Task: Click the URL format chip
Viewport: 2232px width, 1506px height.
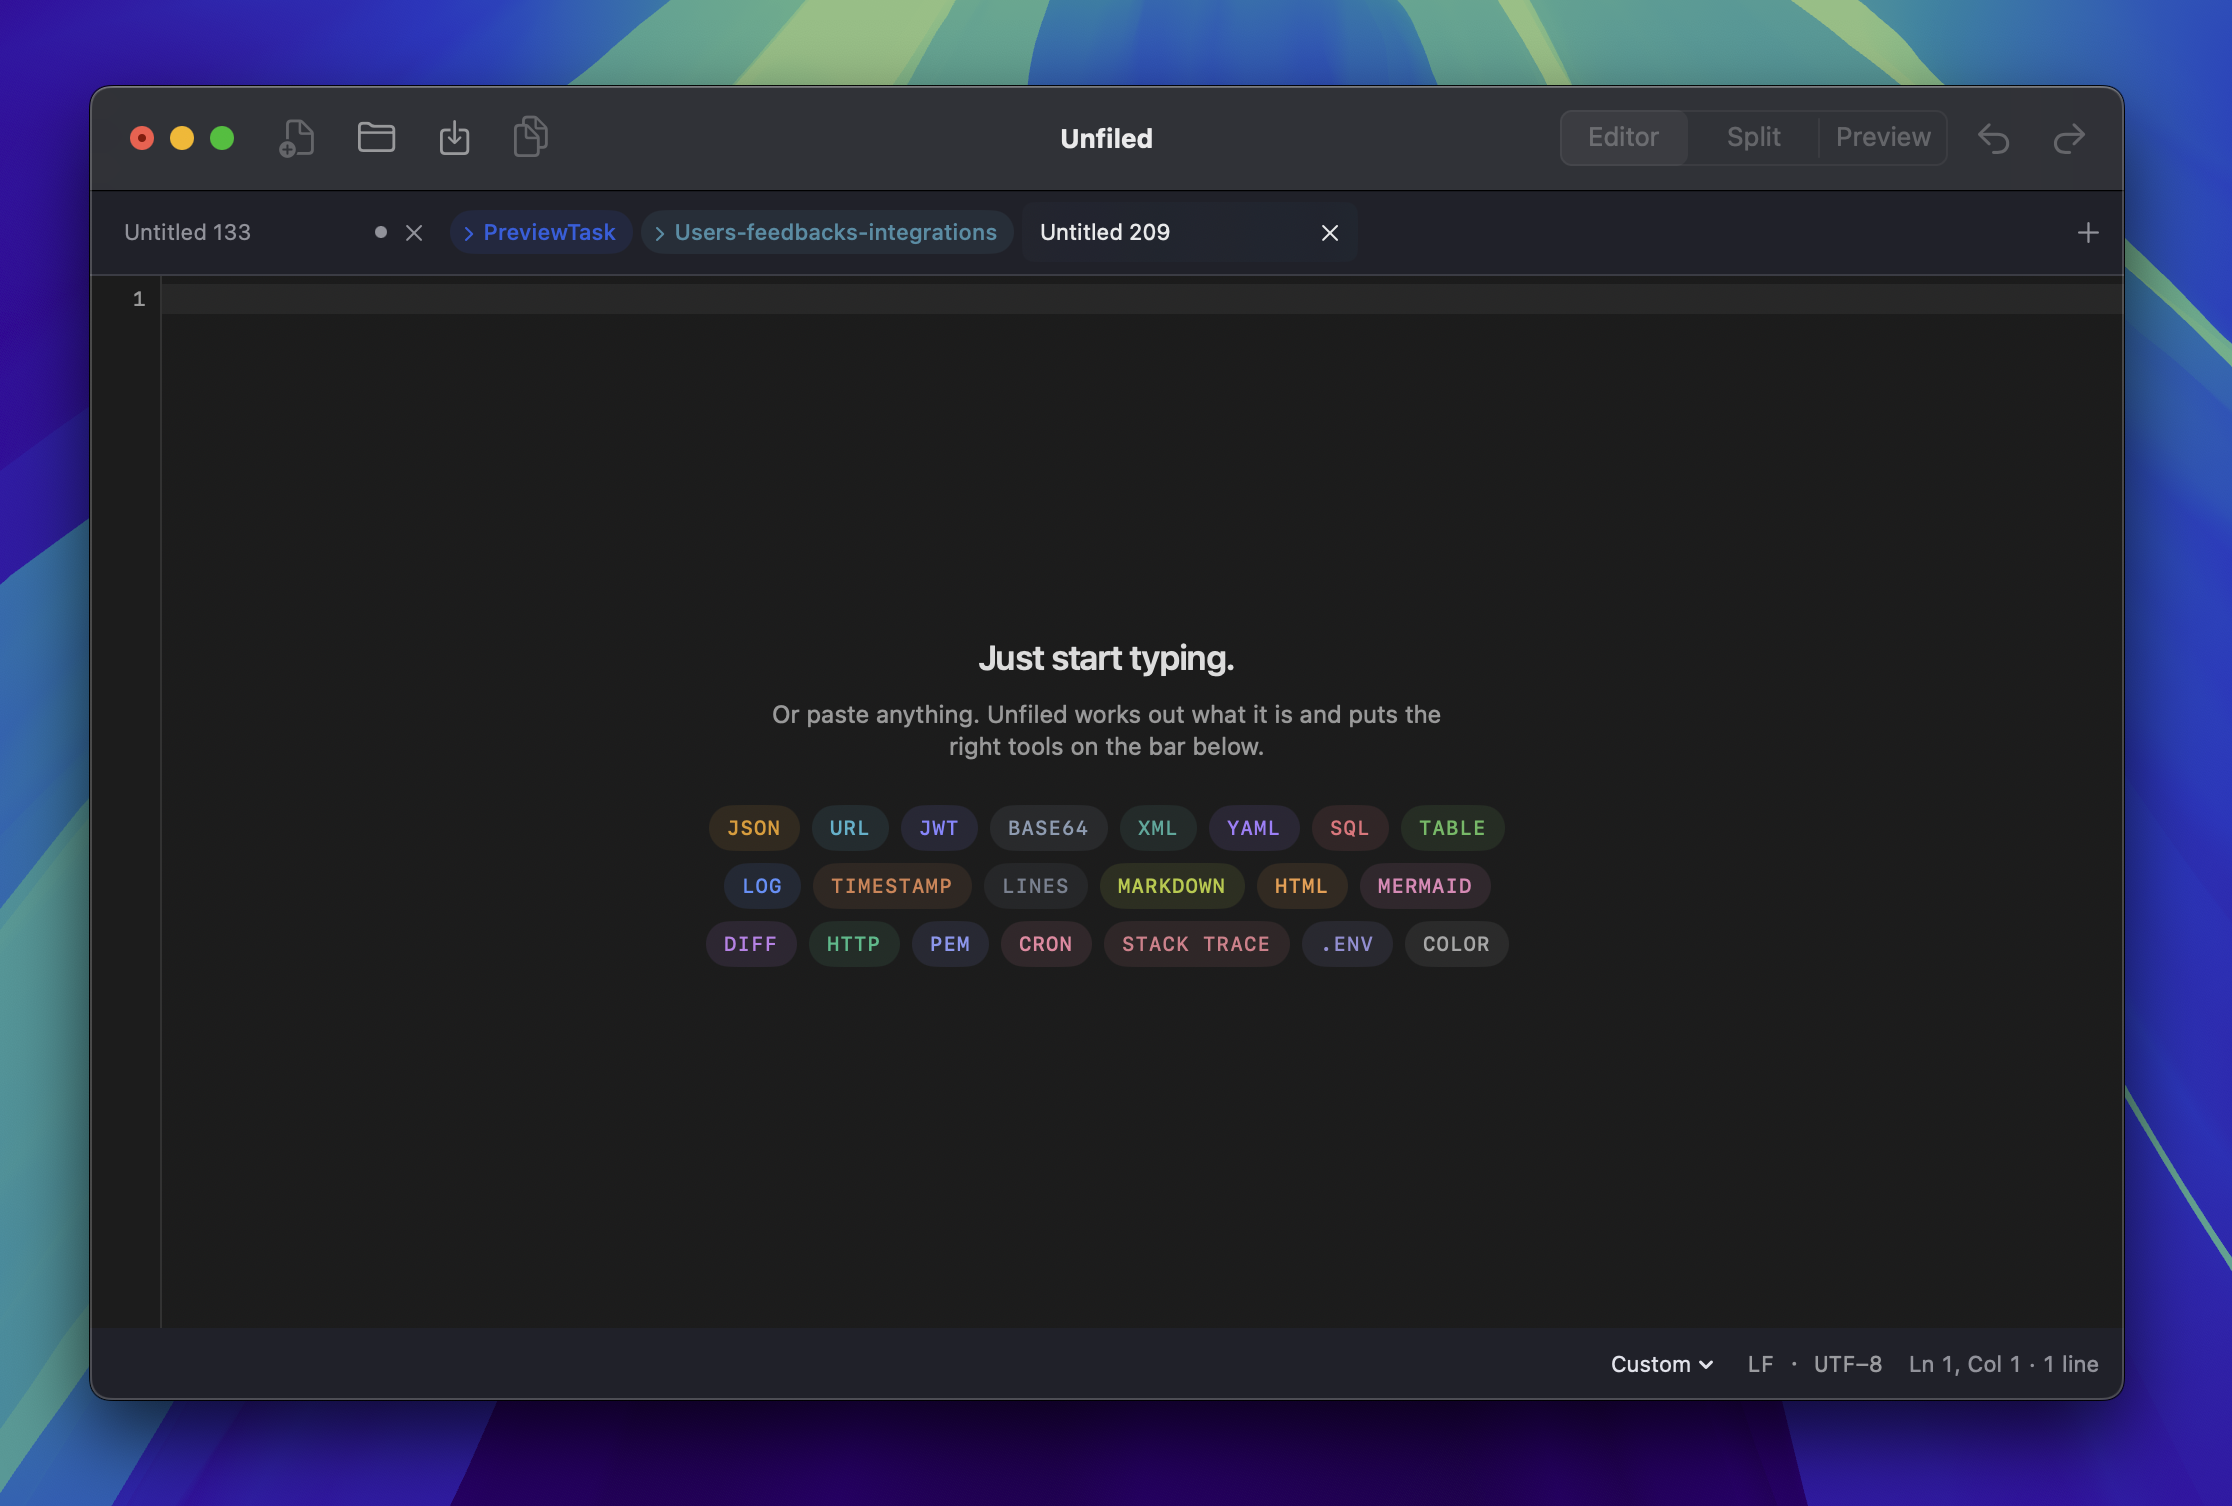Action: tap(850, 828)
